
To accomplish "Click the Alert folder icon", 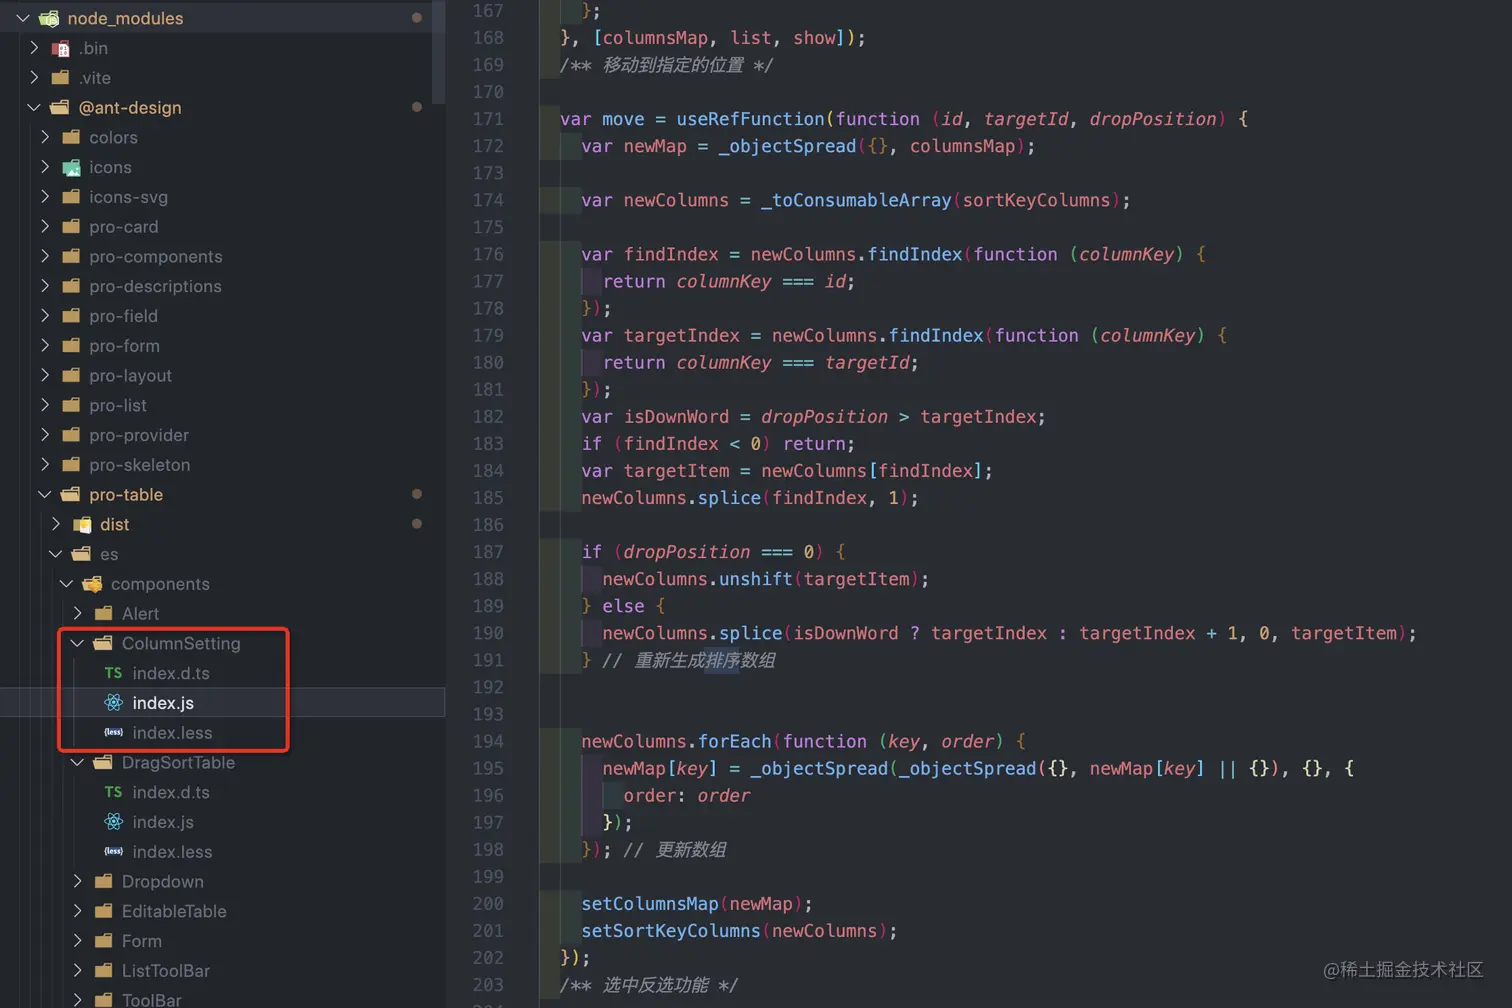I will [x=103, y=613].
